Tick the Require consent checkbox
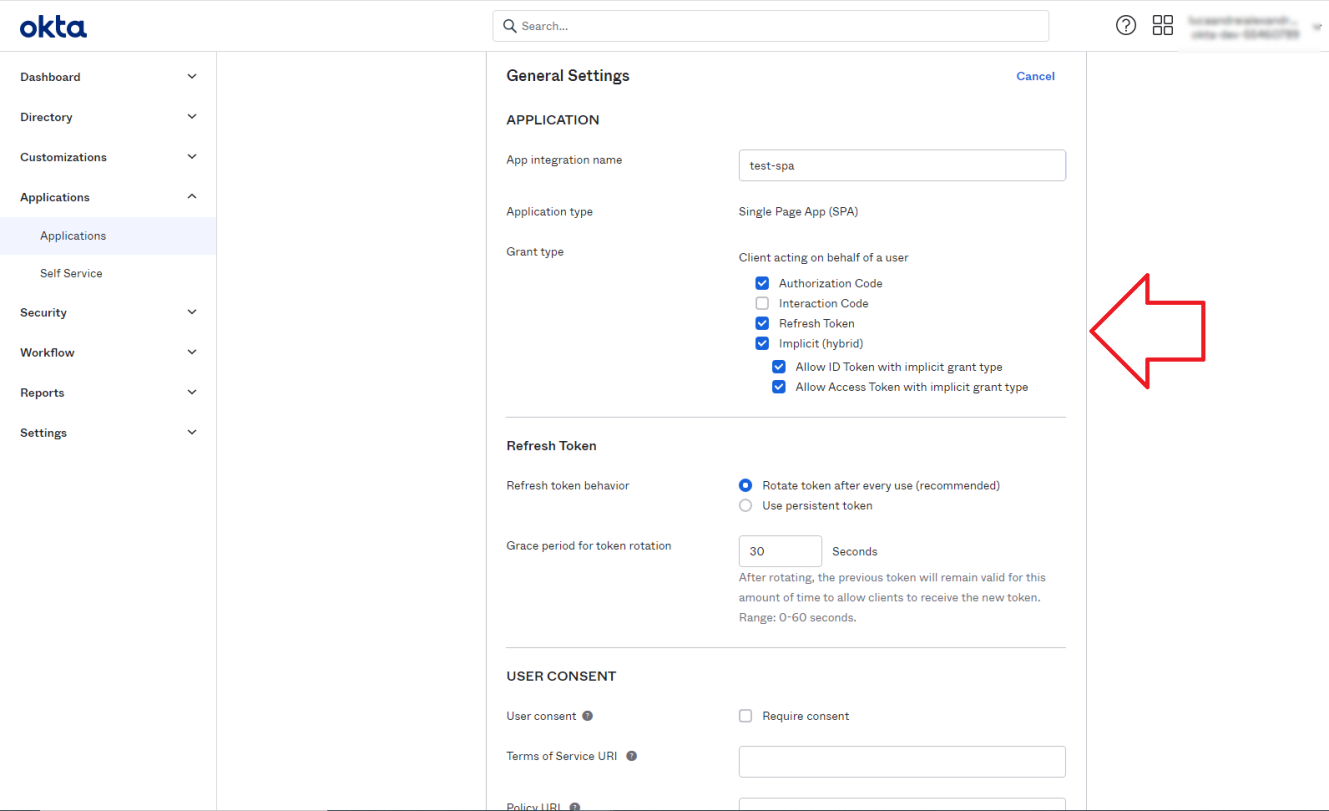 [x=745, y=716]
